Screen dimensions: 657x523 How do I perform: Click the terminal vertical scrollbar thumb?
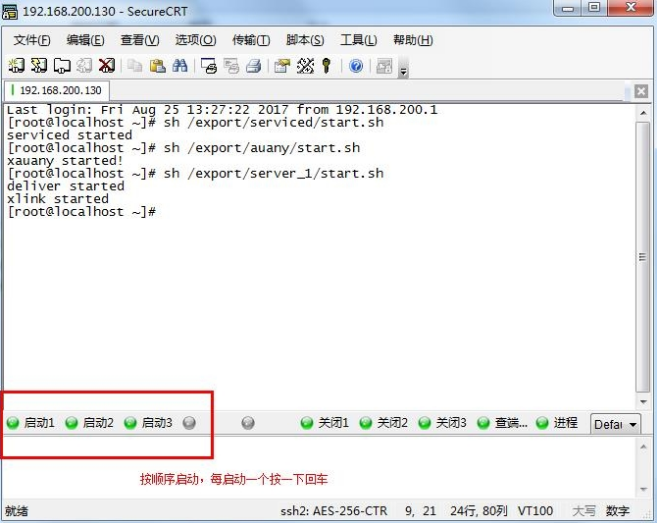(x=643, y=256)
